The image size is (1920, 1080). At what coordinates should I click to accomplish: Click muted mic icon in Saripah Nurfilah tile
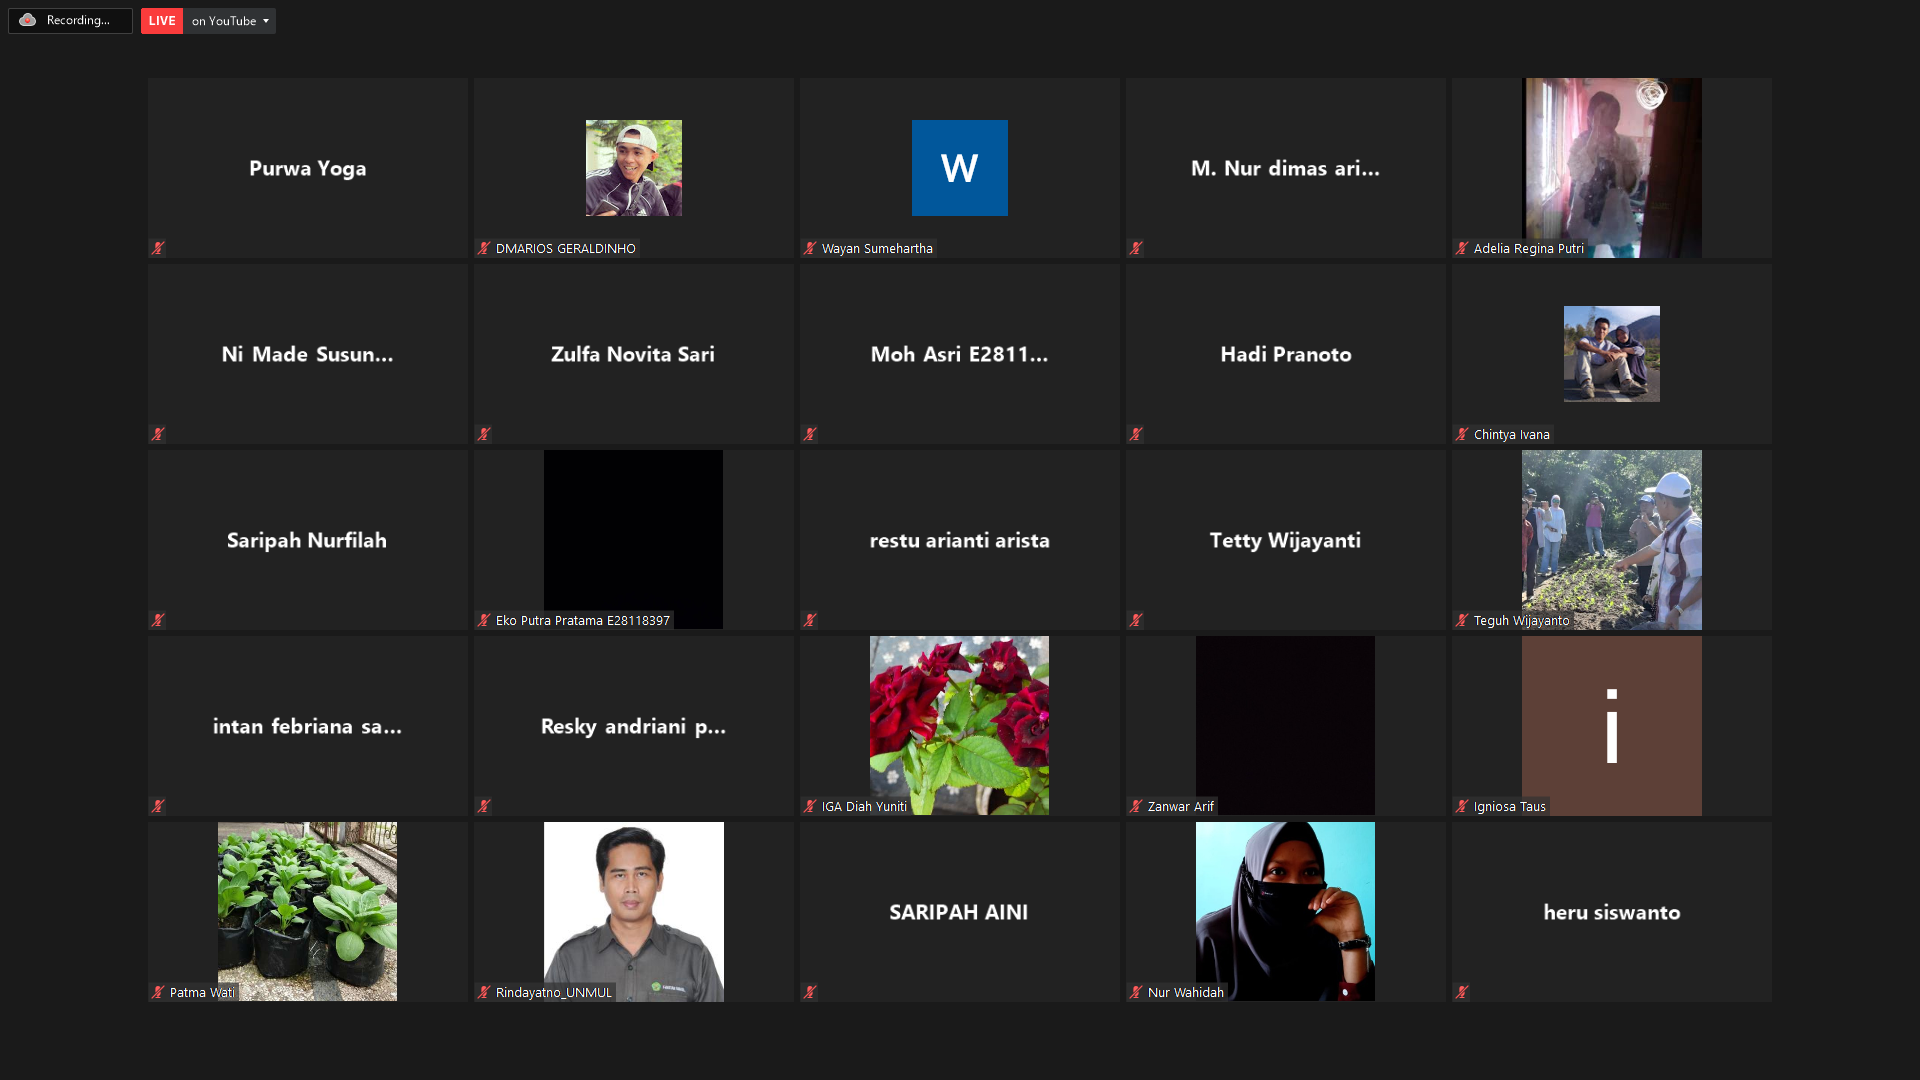pos(158,620)
